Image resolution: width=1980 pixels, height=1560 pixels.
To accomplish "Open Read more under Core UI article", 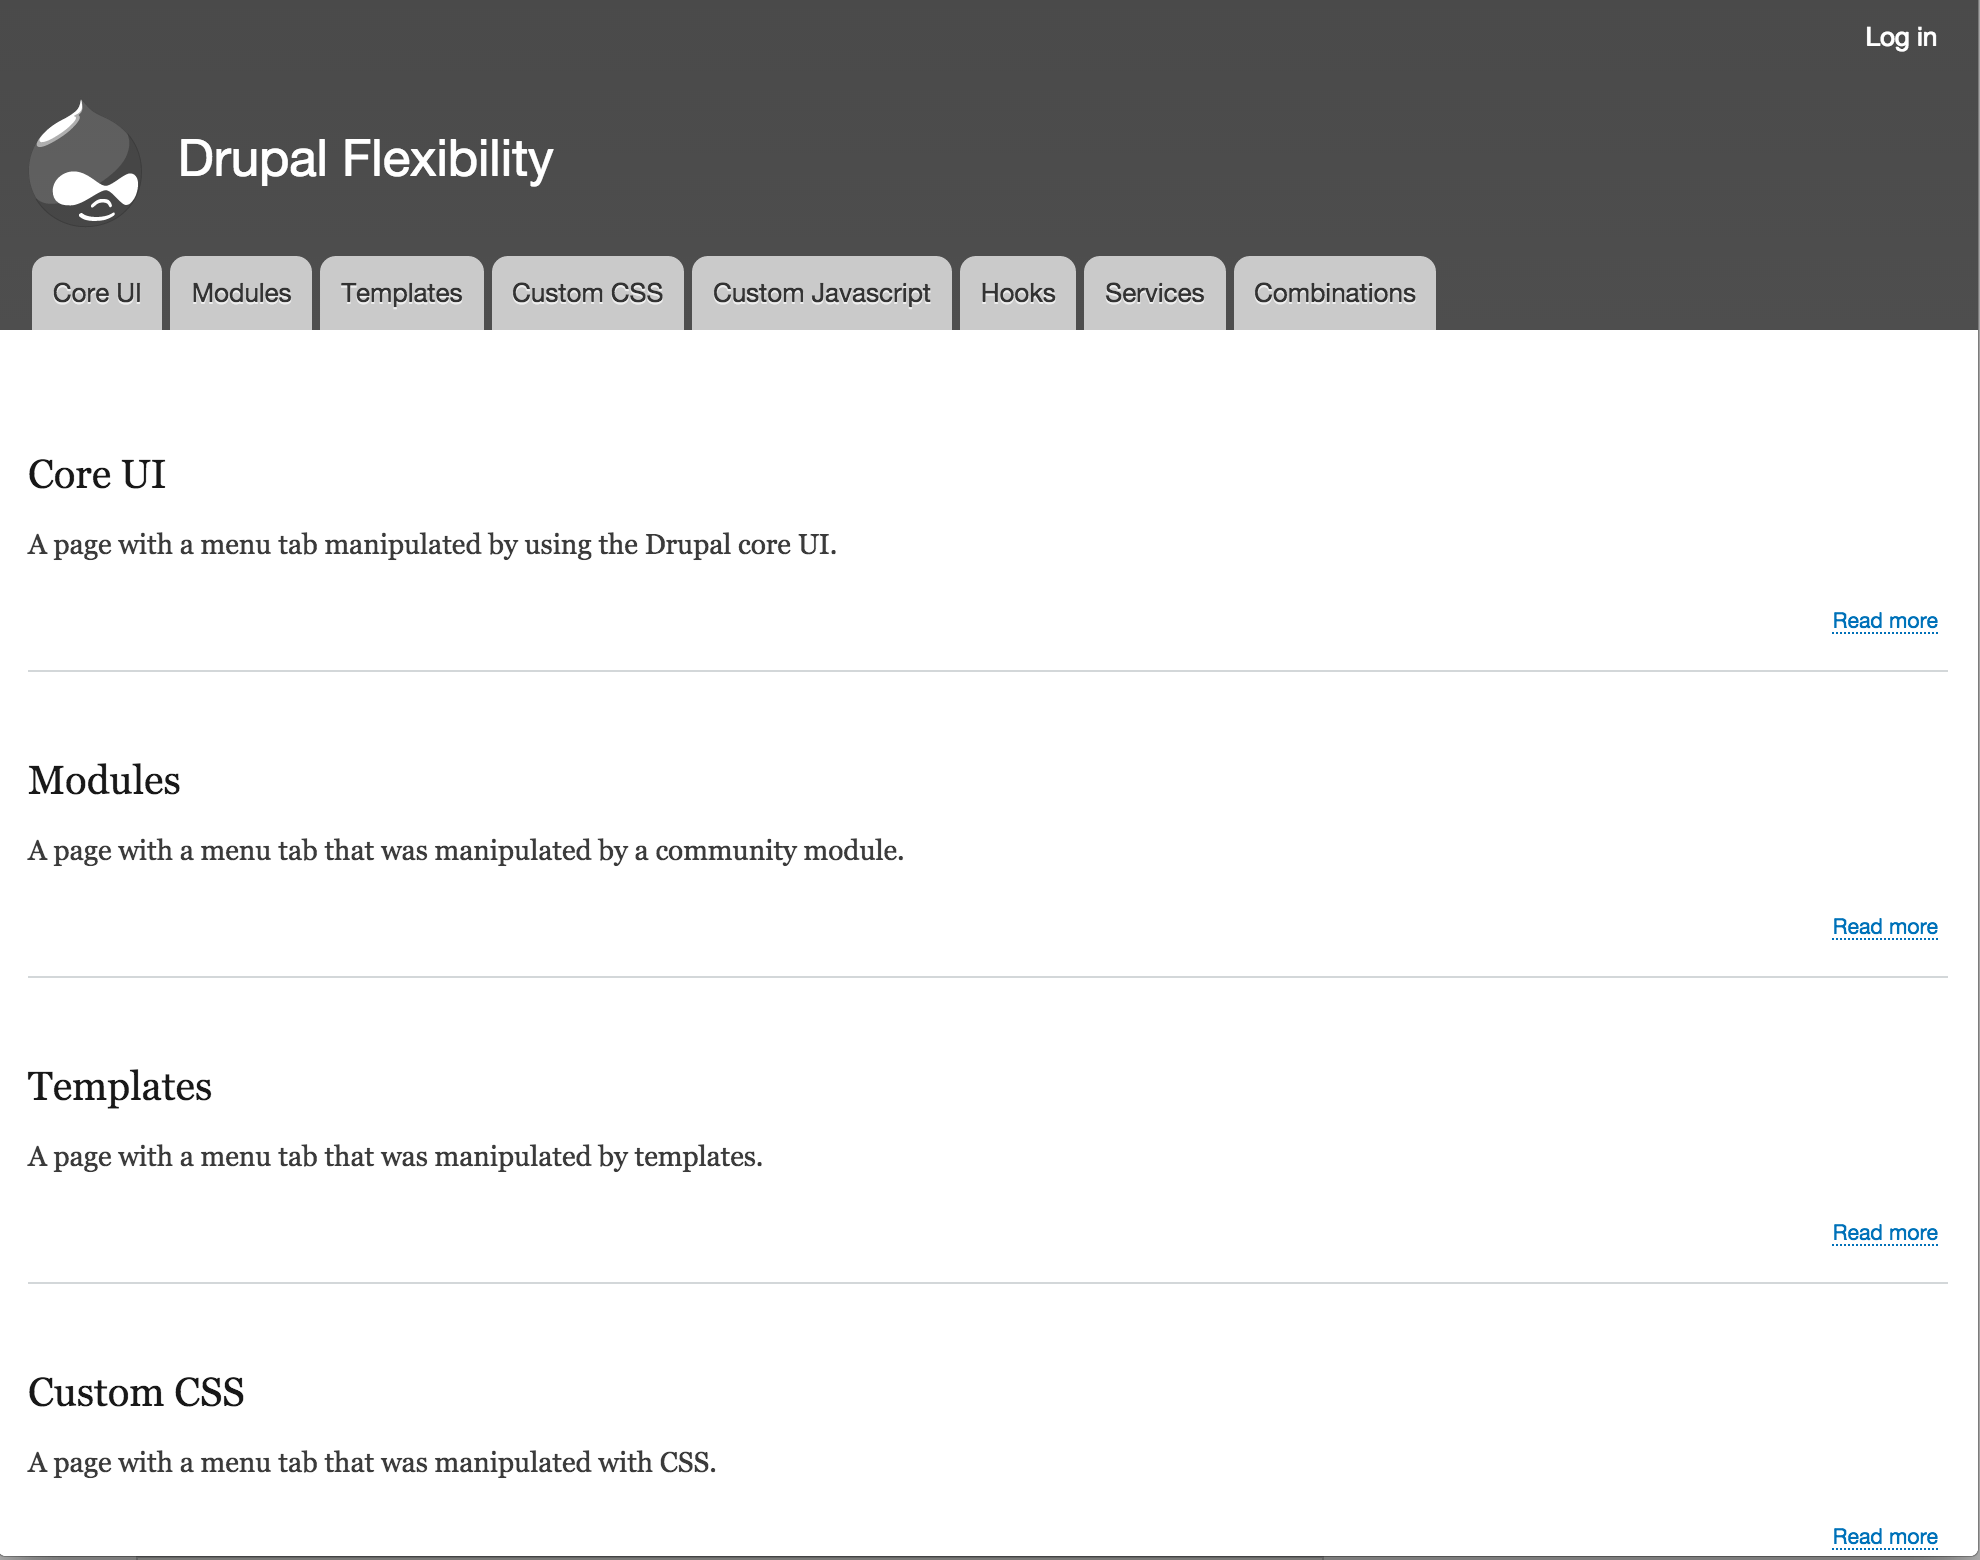I will [1885, 620].
